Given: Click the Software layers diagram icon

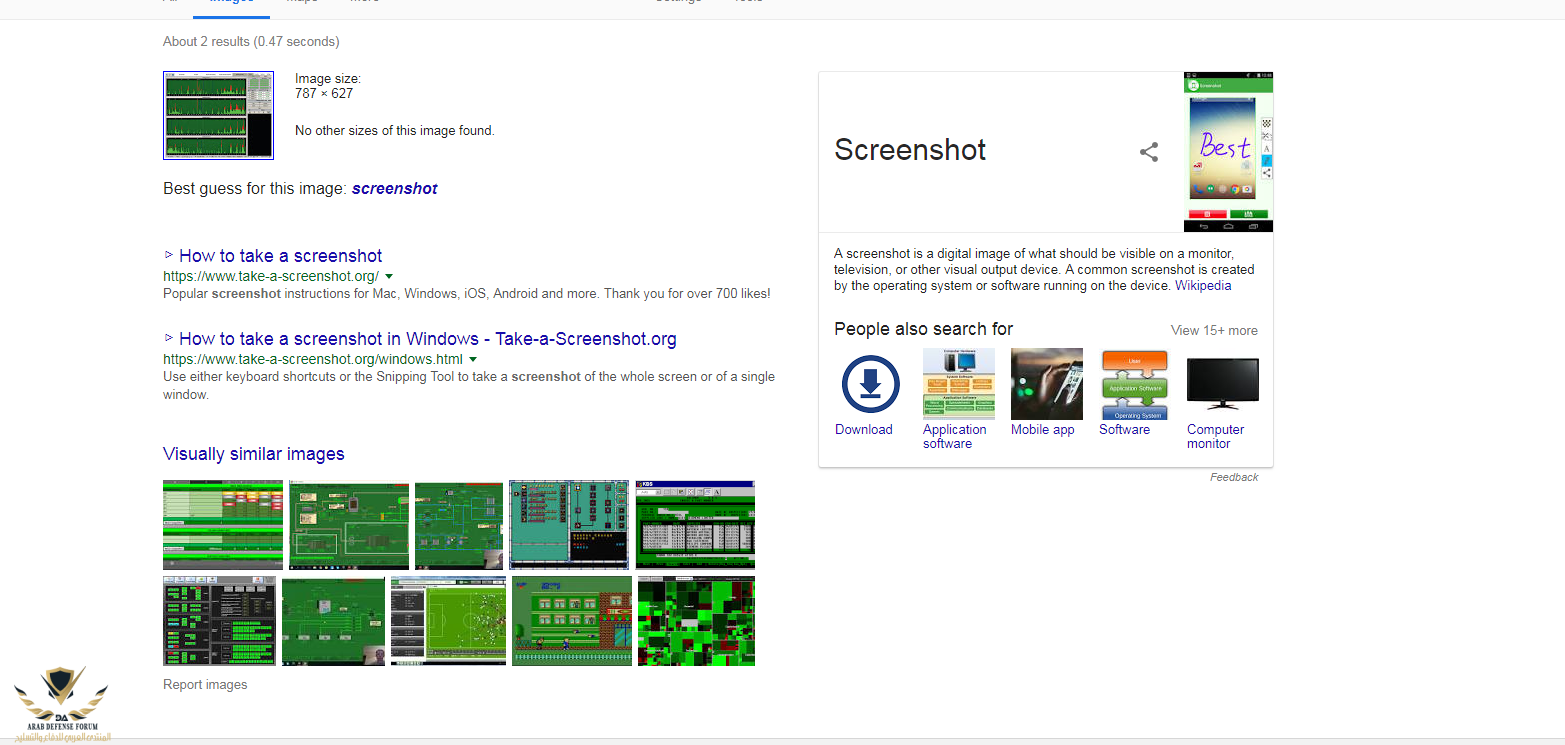Looking at the screenshot, I should point(1134,384).
